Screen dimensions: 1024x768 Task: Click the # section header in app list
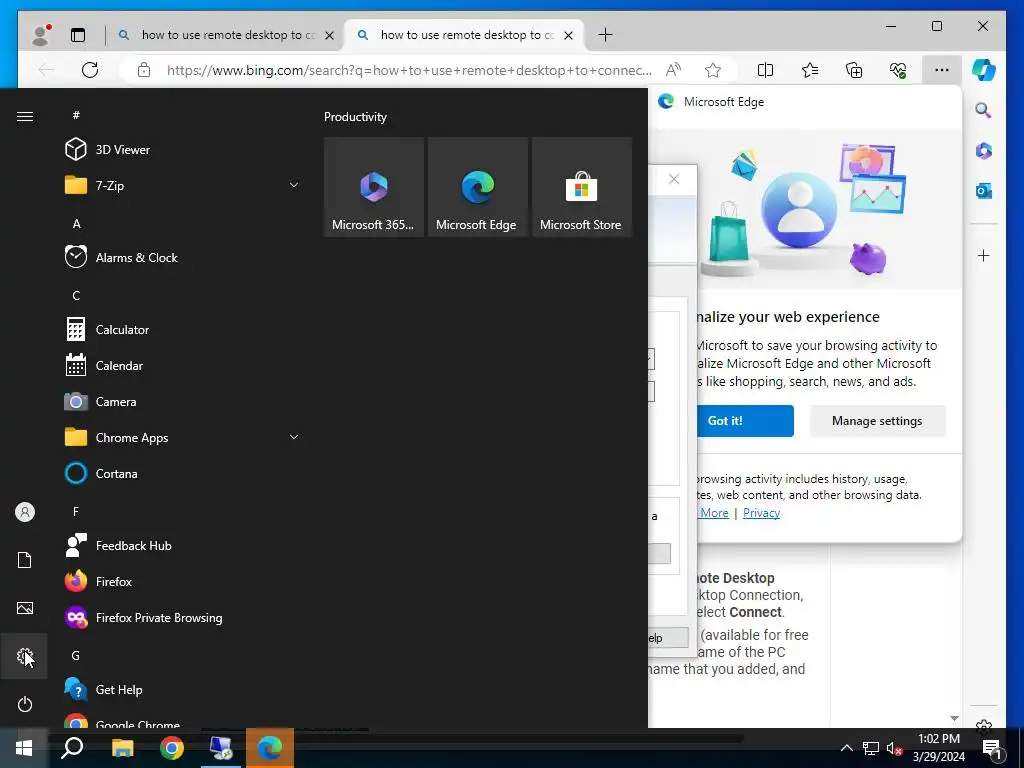click(76, 116)
